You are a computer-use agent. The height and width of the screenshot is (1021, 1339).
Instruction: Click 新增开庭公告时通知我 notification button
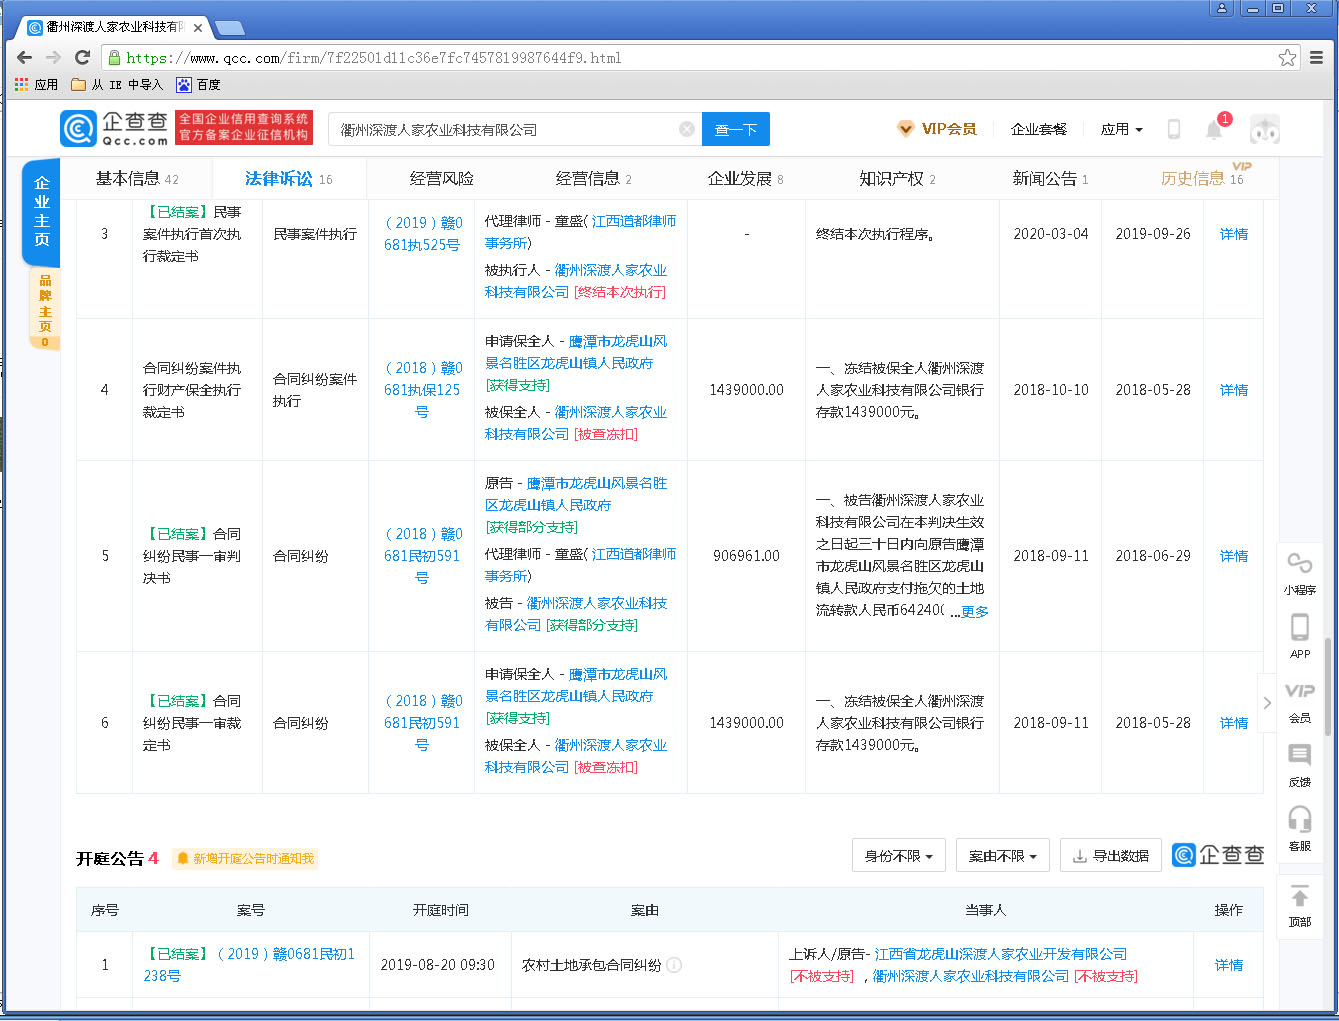[245, 858]
